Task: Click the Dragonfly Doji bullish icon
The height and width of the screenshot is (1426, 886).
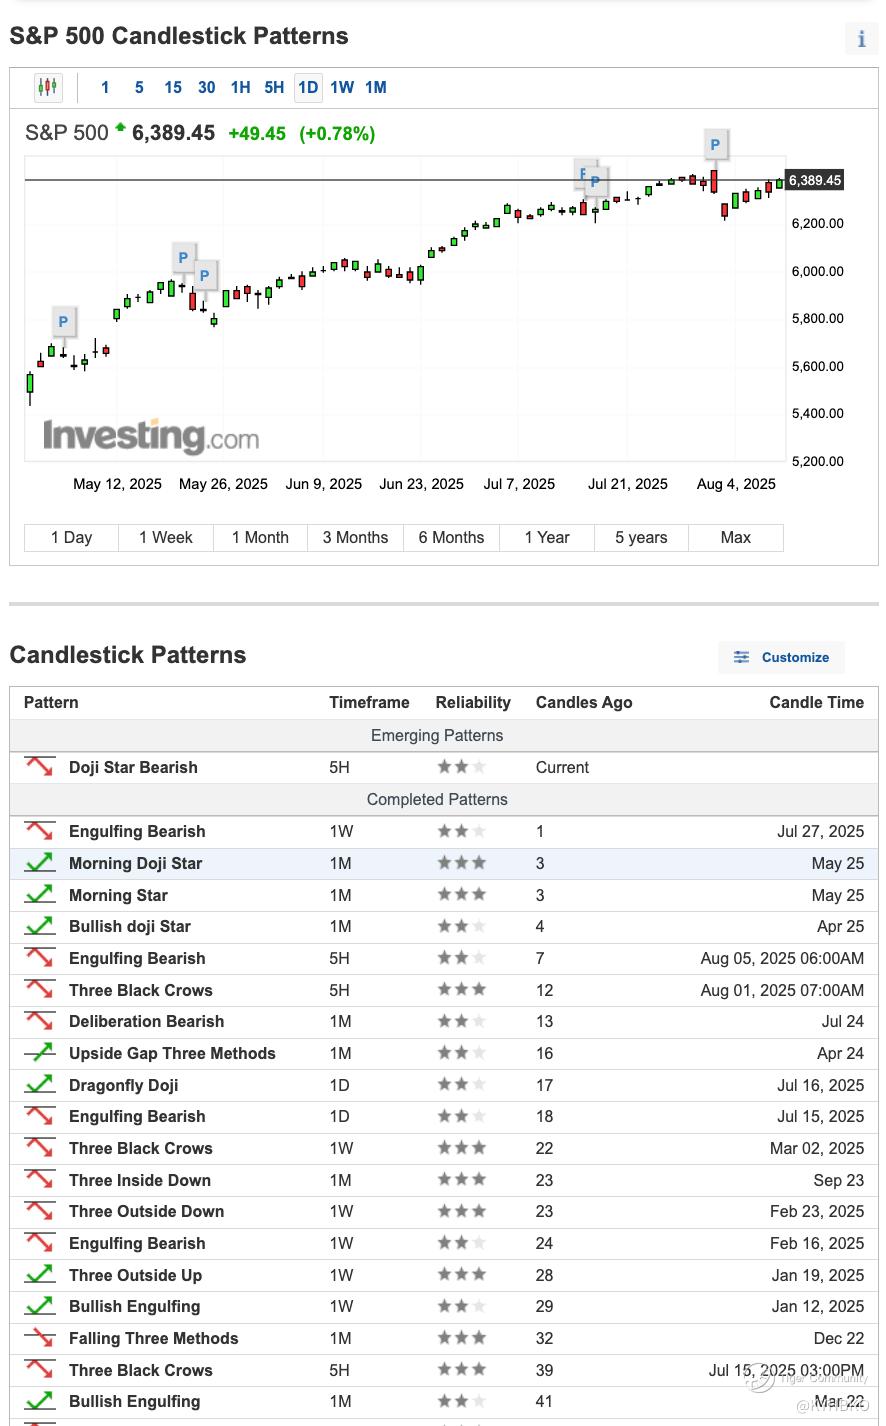Action: (40, 1085)
